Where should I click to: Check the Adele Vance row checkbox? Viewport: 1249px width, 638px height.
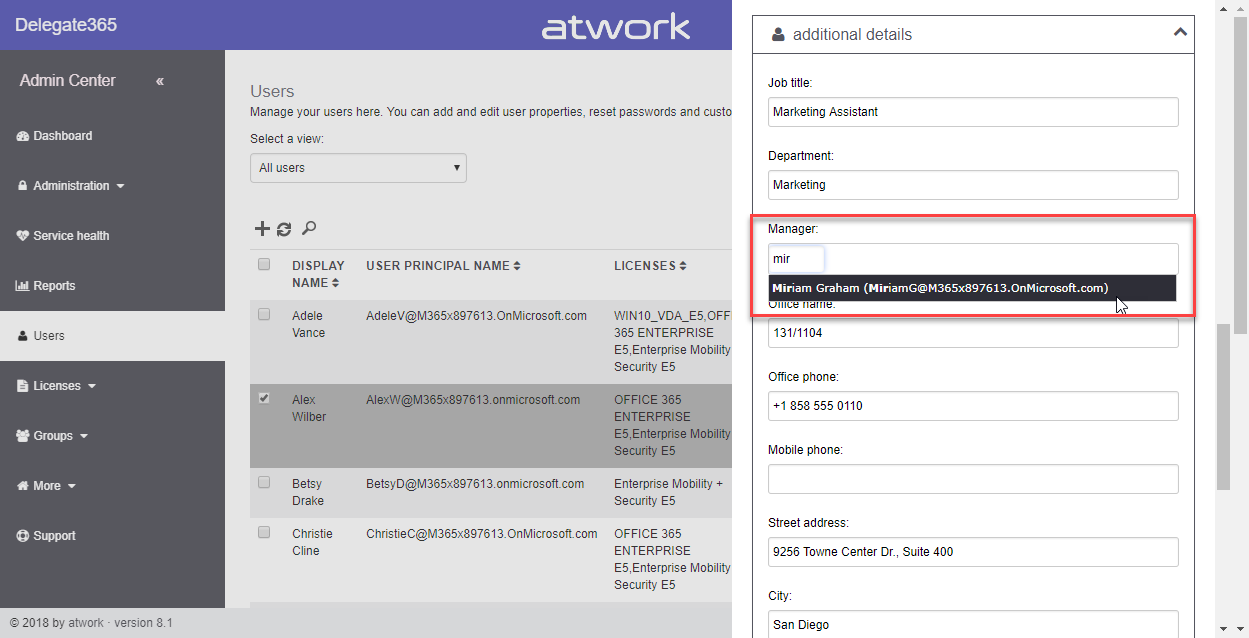click(264, 314)
